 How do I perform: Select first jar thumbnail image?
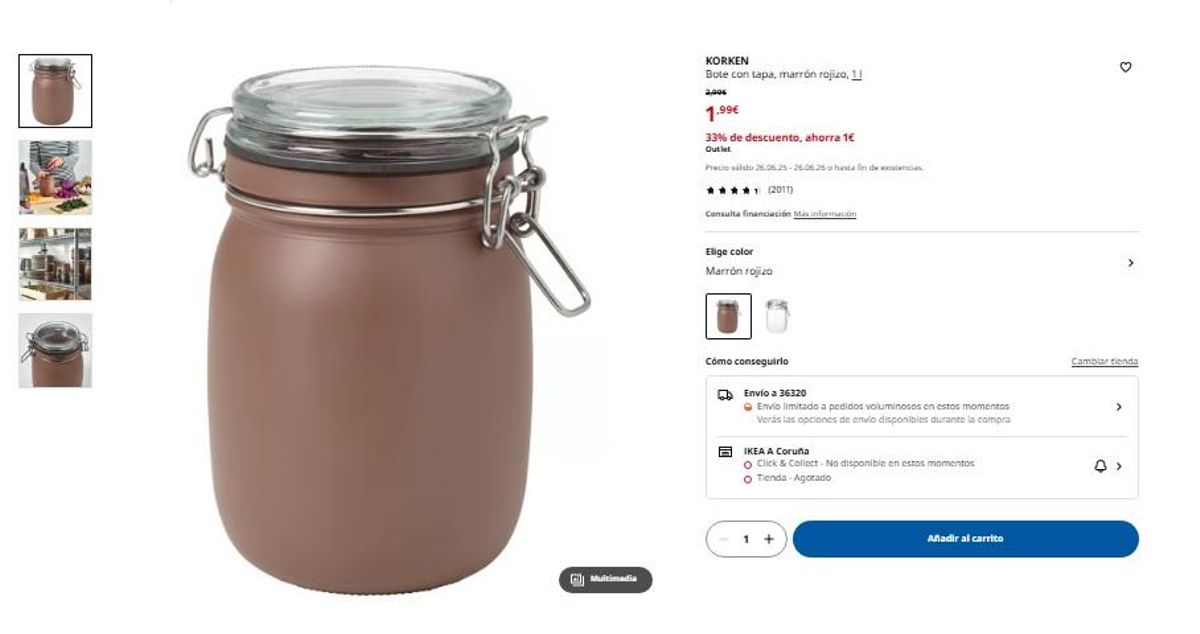pyautogui.click(x=55, y=91)
